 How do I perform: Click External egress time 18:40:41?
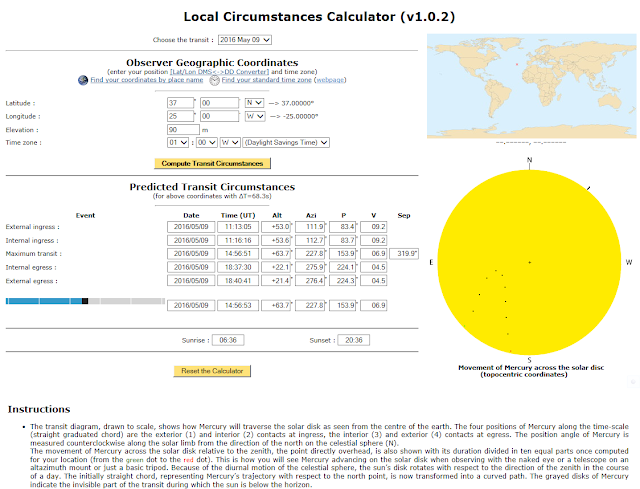click(x=238, y=281)
